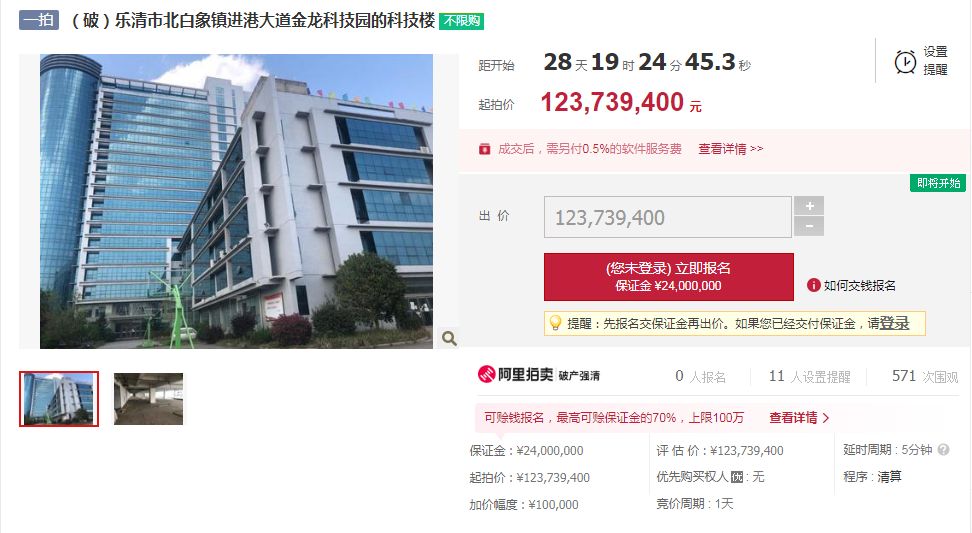Select the building exterior thumbnail
The width and height of the screenshot is (972, 533).
(x=59, y=399)
